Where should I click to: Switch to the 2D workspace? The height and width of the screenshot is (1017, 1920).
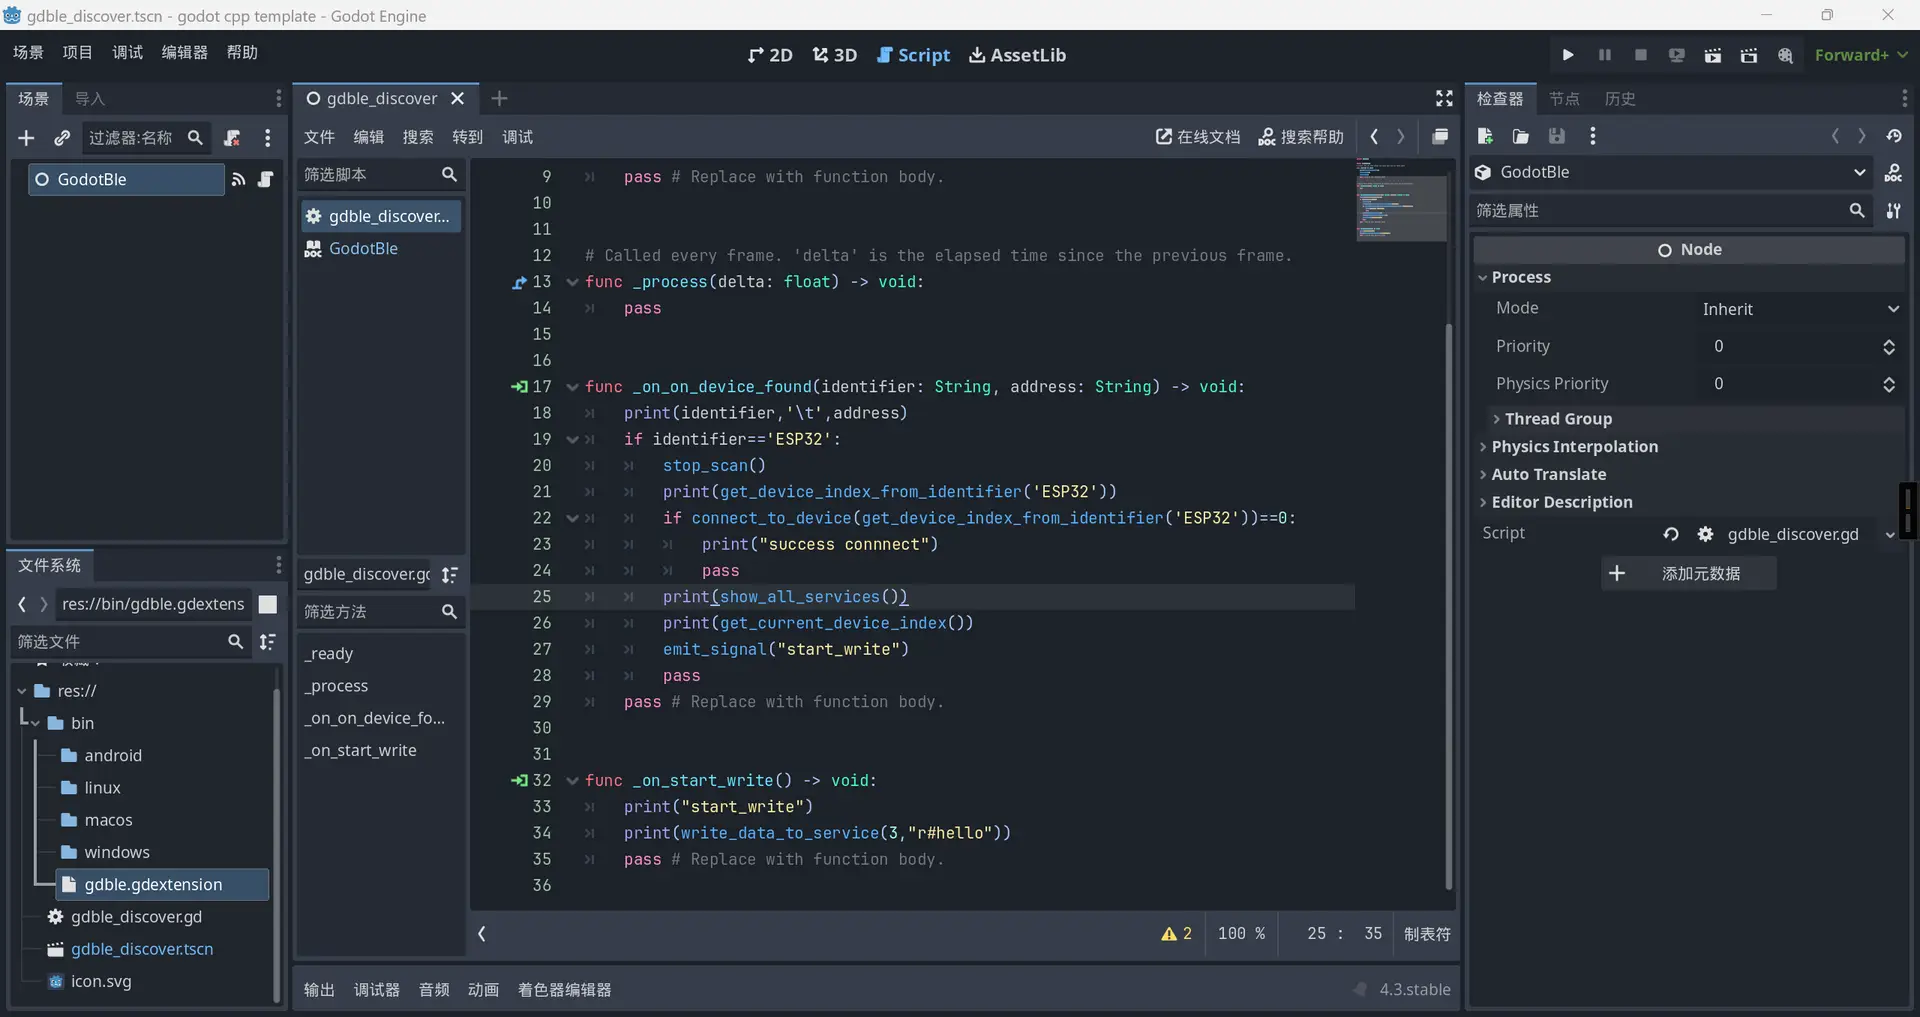tap(770, 55)
